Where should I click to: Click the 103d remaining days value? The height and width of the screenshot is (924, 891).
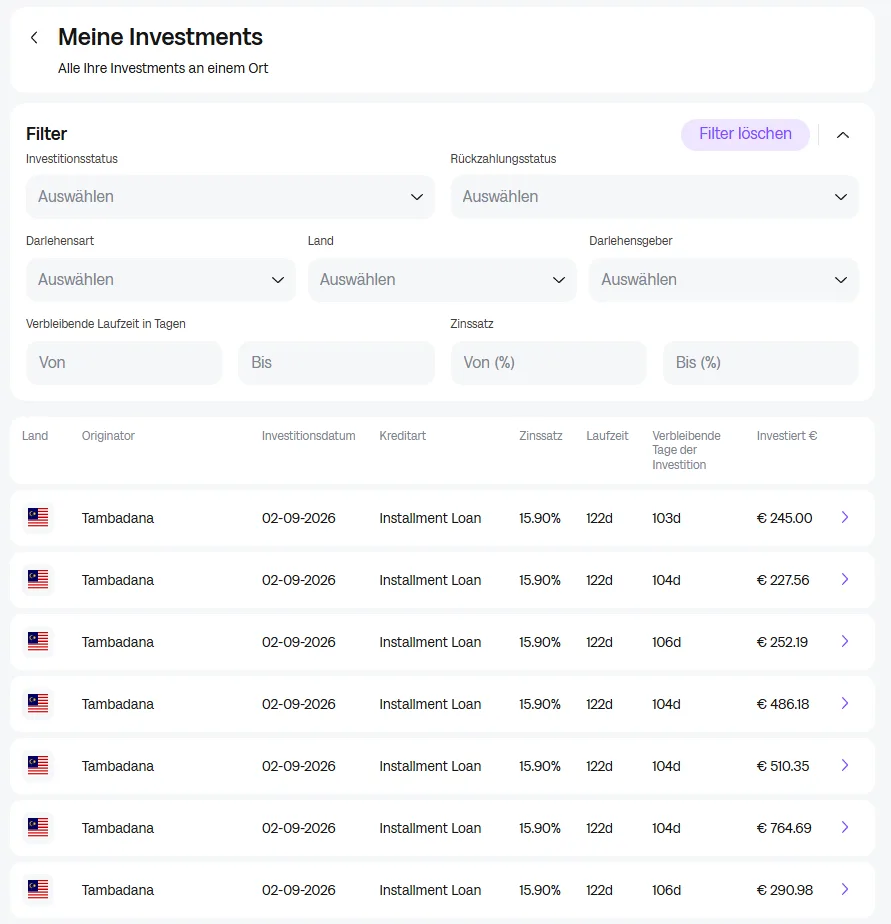tap(666, 518)
